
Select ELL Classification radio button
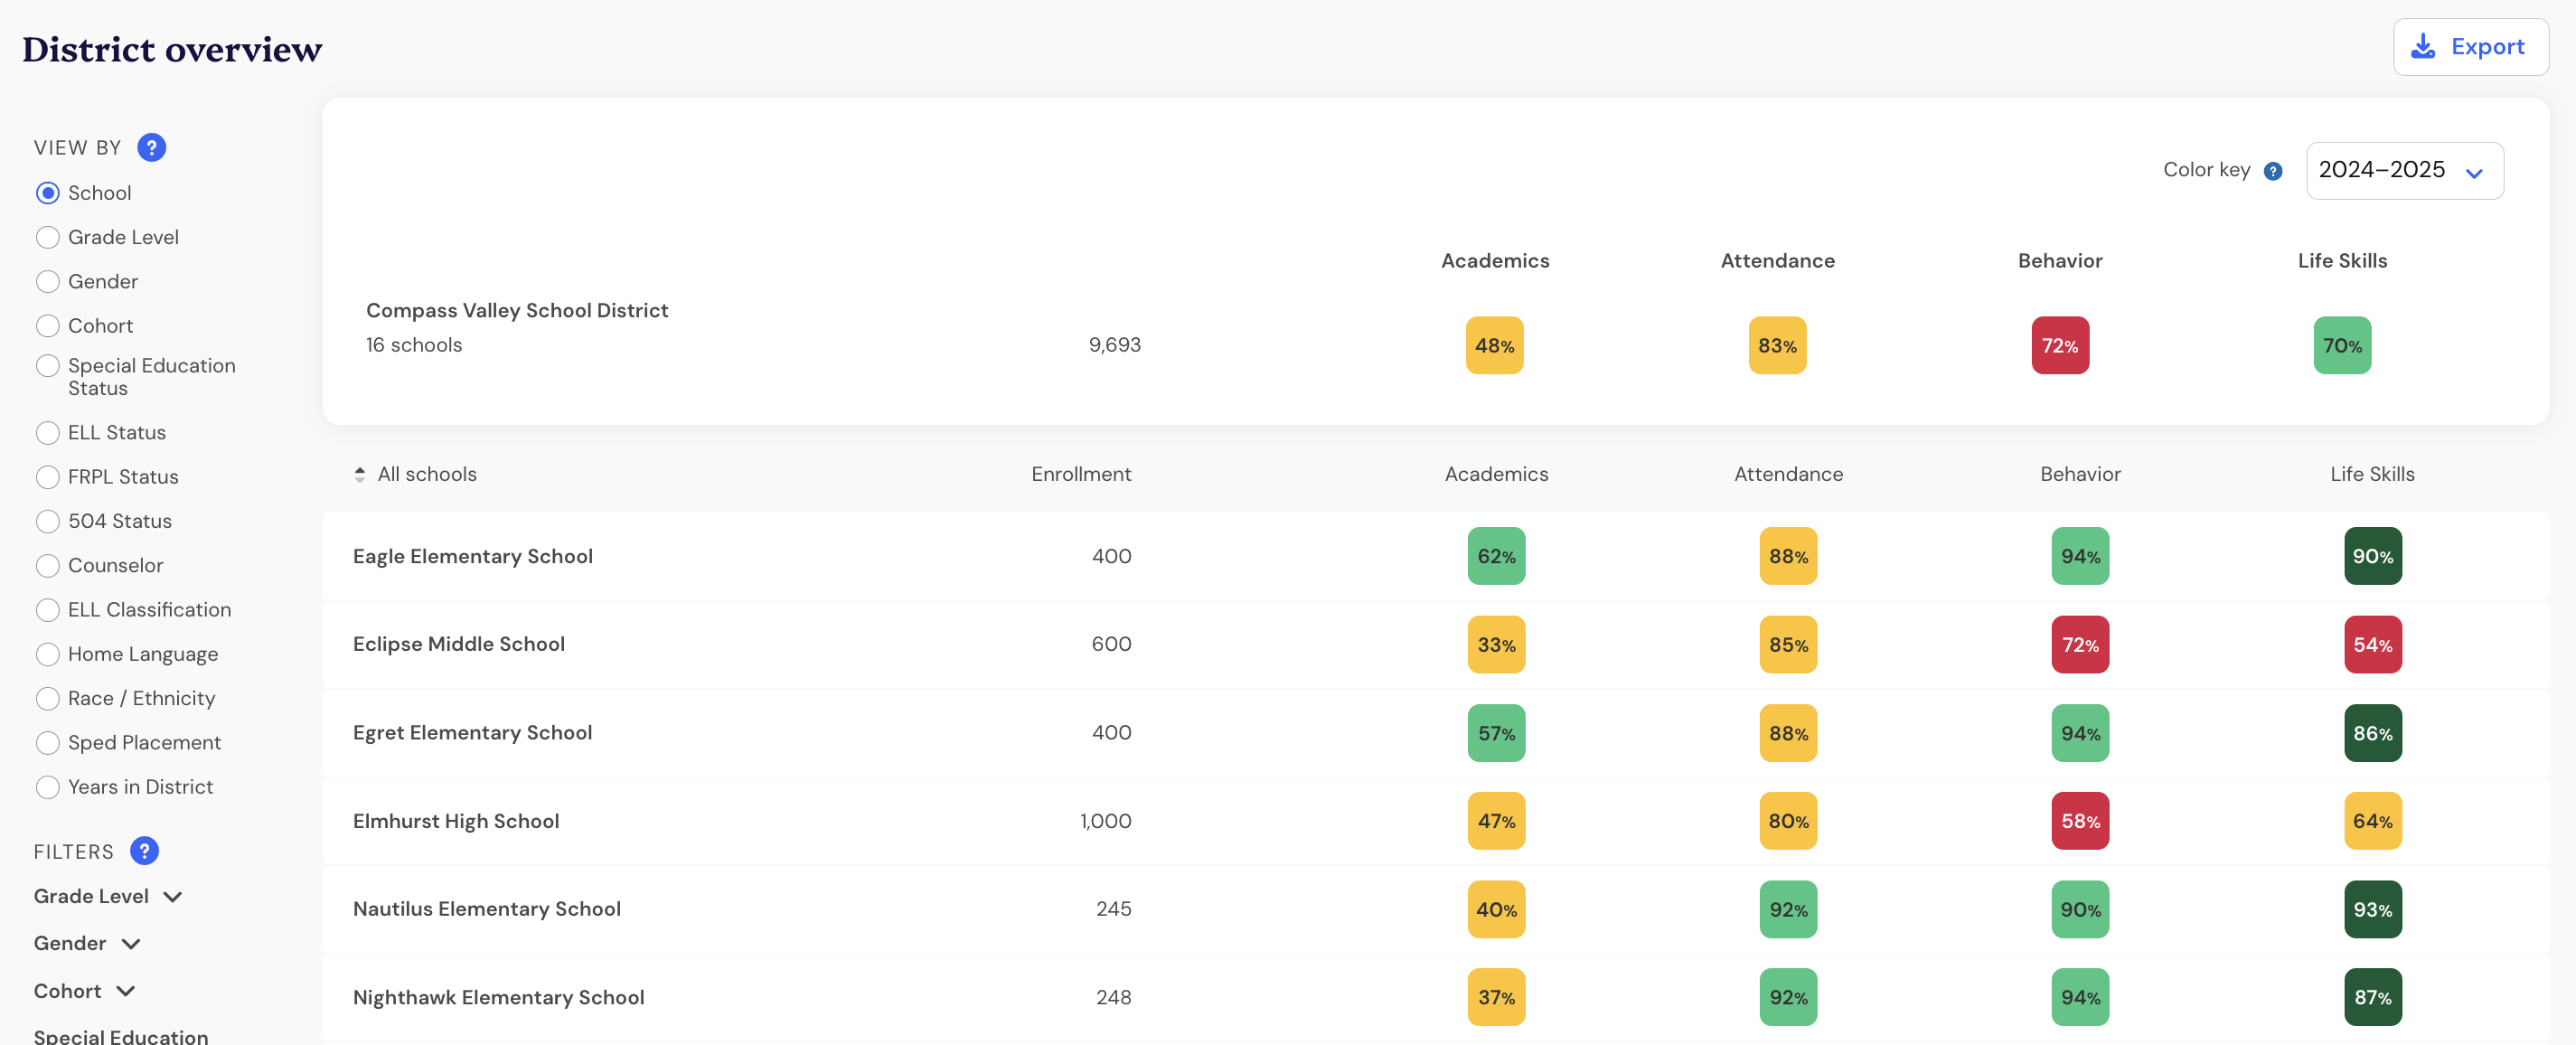[x=47, y=610]
